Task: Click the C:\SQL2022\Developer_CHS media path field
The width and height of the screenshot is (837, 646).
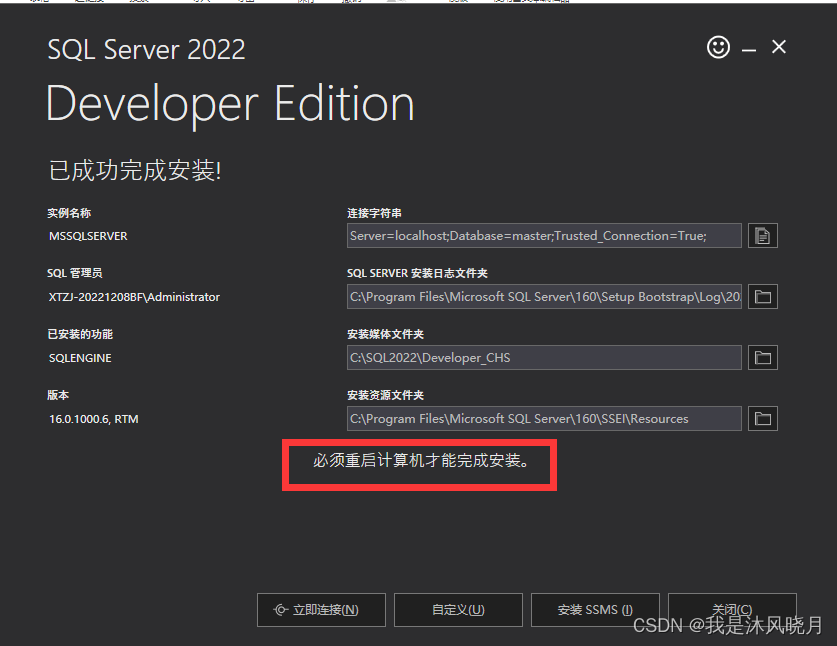Action: (544, 358)
